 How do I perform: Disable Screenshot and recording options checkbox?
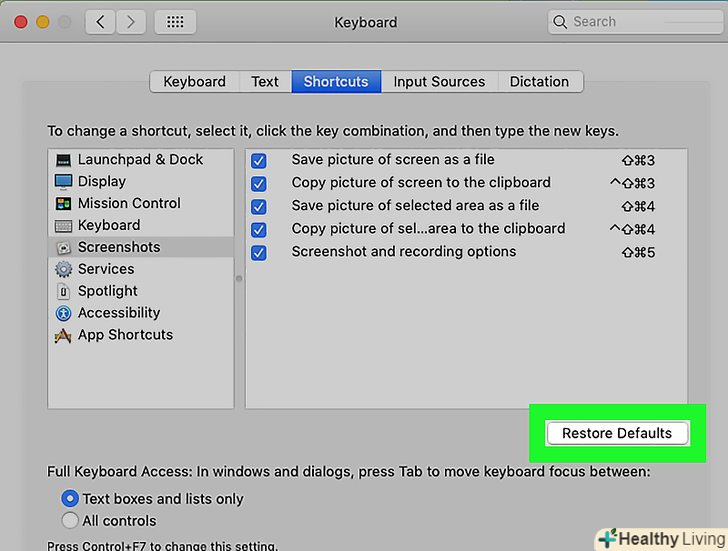point(259,253)
